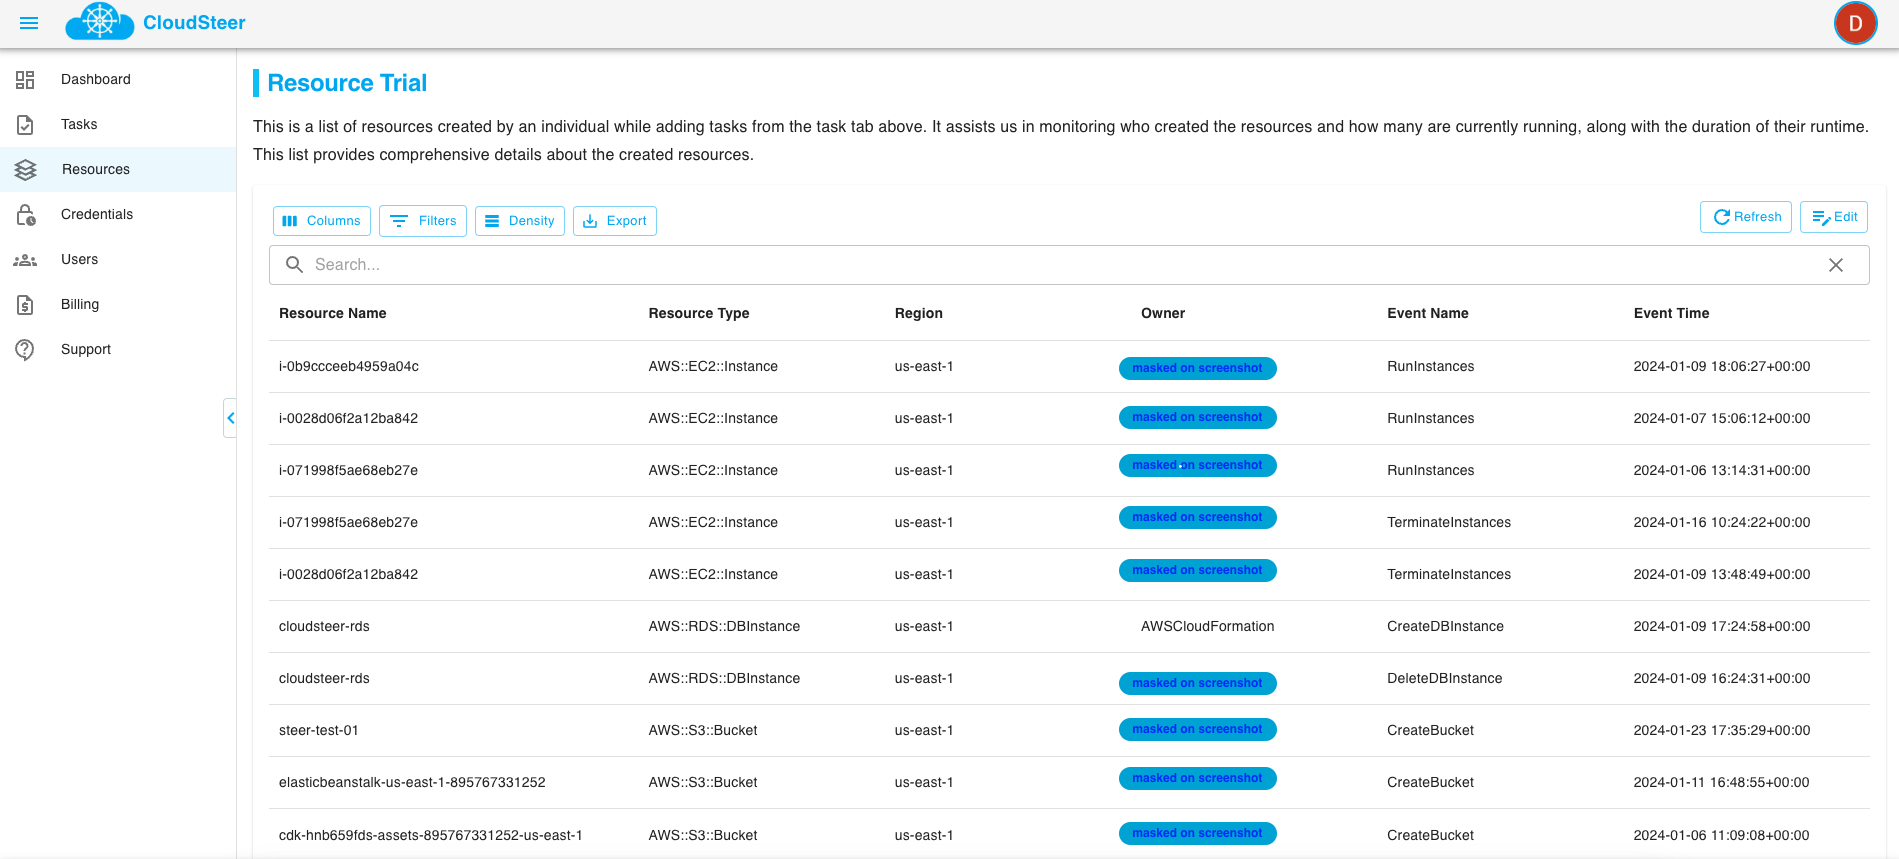Viewport: 1899px width, 859px height.
Task: Open user avatar D profile
Action: (1855, 23)
